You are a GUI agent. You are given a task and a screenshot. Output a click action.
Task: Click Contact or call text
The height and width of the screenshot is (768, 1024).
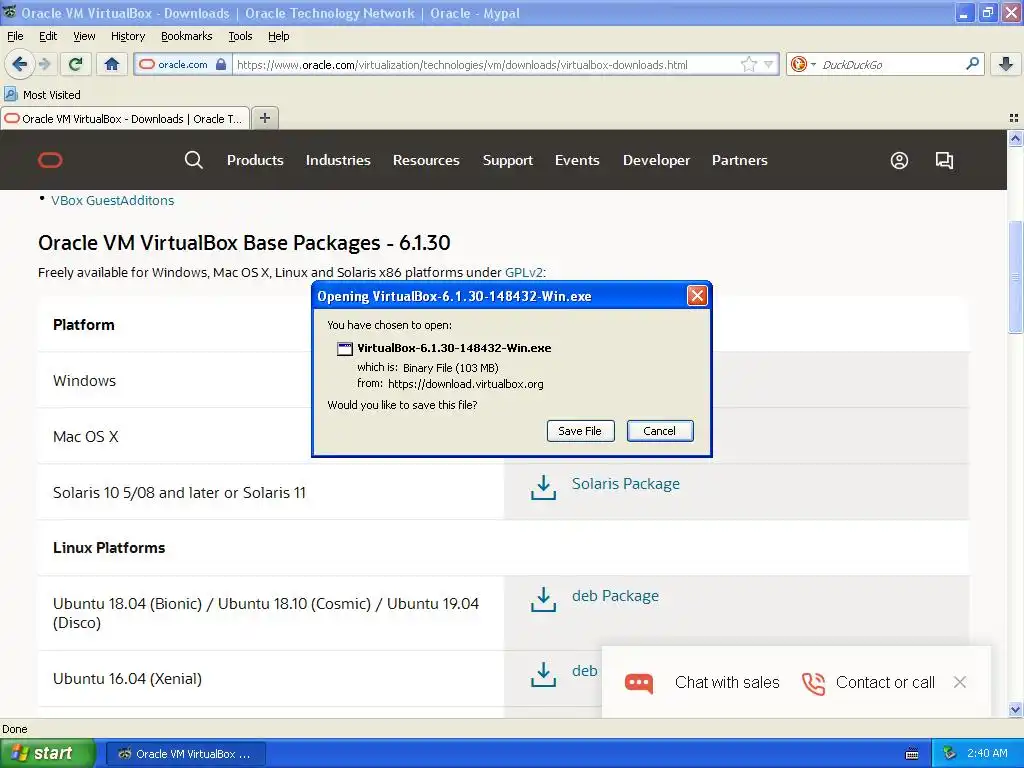tap(885, 682)
